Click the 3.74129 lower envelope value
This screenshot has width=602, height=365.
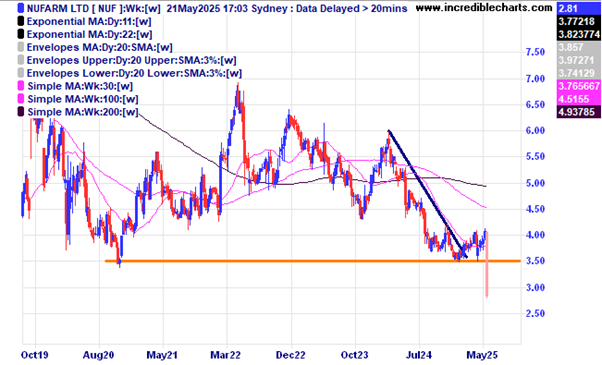pos(579,73)
